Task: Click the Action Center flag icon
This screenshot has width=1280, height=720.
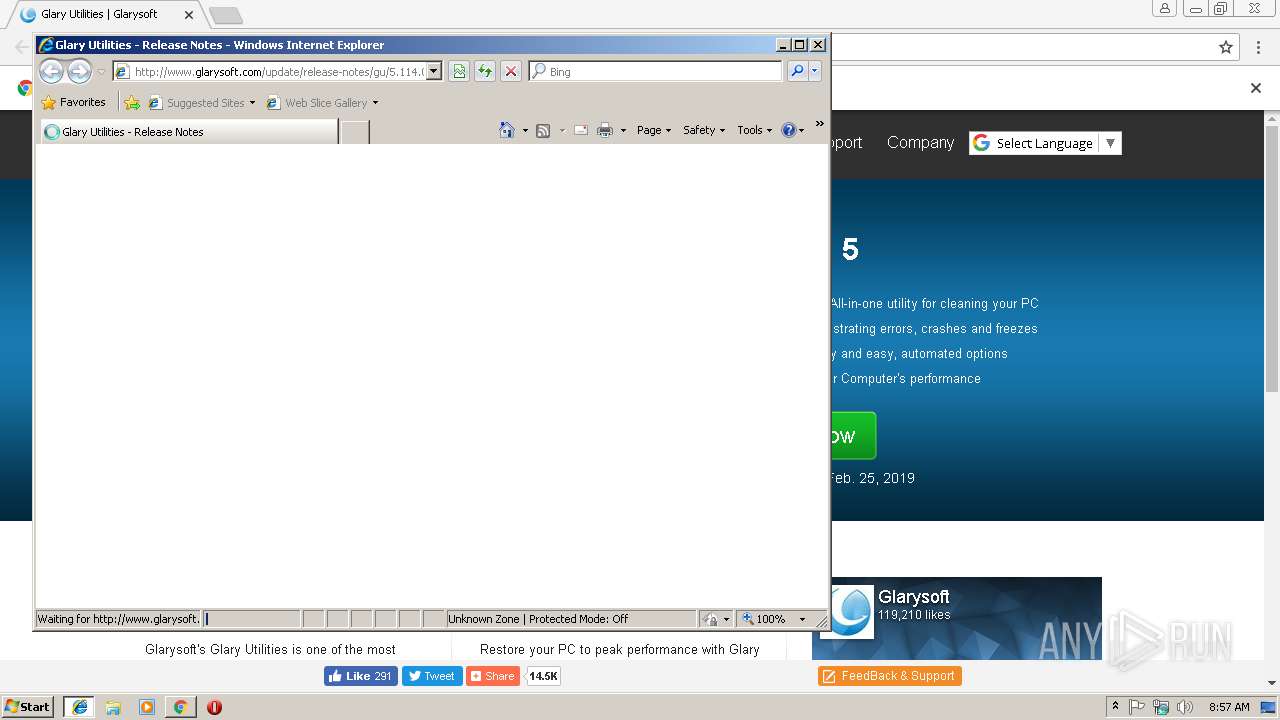Action: 1137,707
